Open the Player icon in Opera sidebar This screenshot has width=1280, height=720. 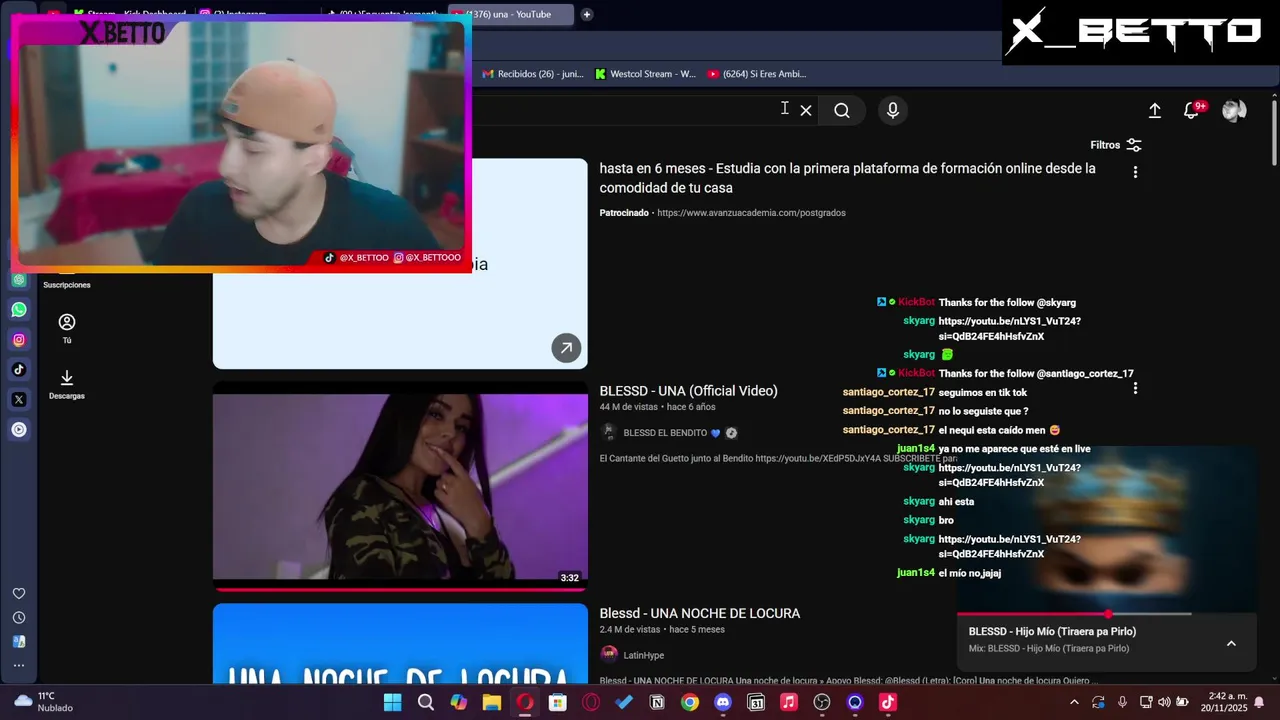pyautogui.click(x=19, y=430)
